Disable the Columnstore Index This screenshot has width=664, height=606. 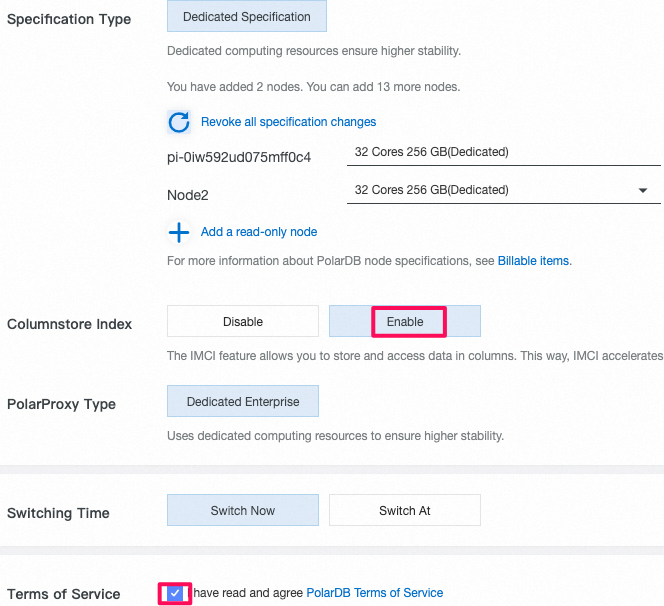point(243,321)
